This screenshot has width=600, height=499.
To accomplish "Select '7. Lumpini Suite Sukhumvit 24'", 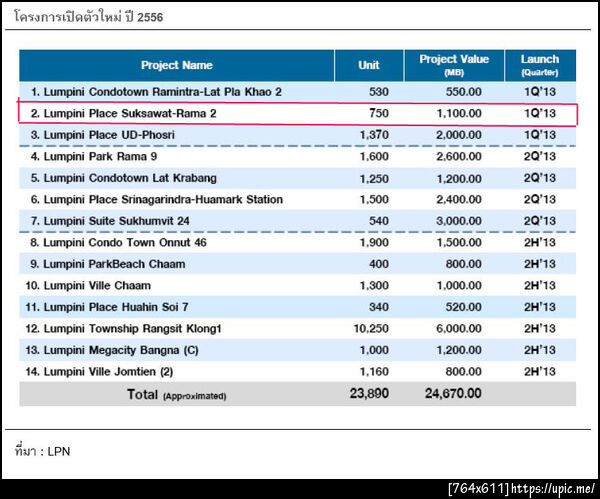I will click(x=110, y=221).
